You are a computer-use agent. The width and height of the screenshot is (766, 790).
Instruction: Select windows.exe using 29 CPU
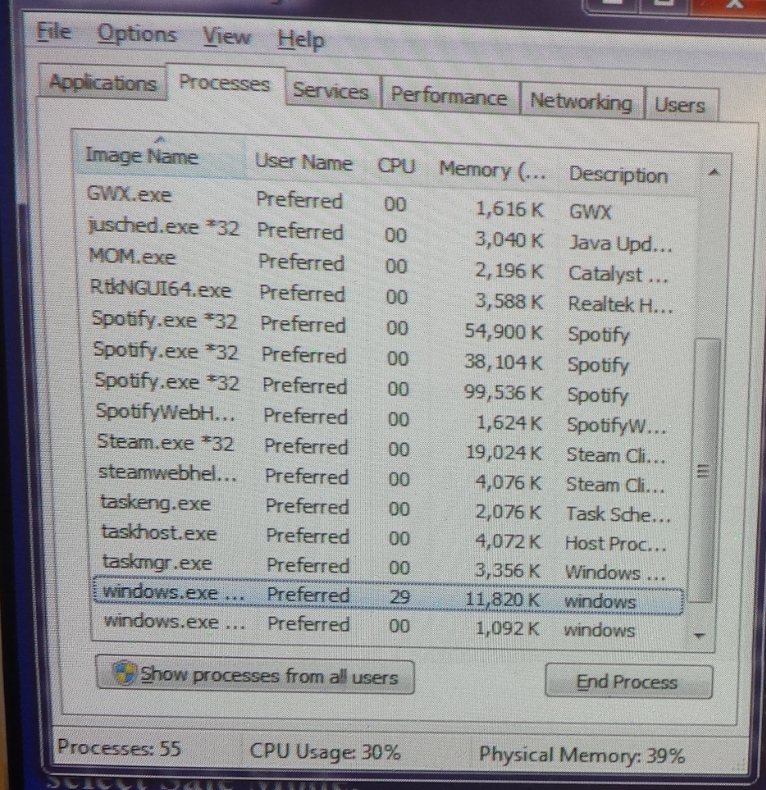pos(388,597)
